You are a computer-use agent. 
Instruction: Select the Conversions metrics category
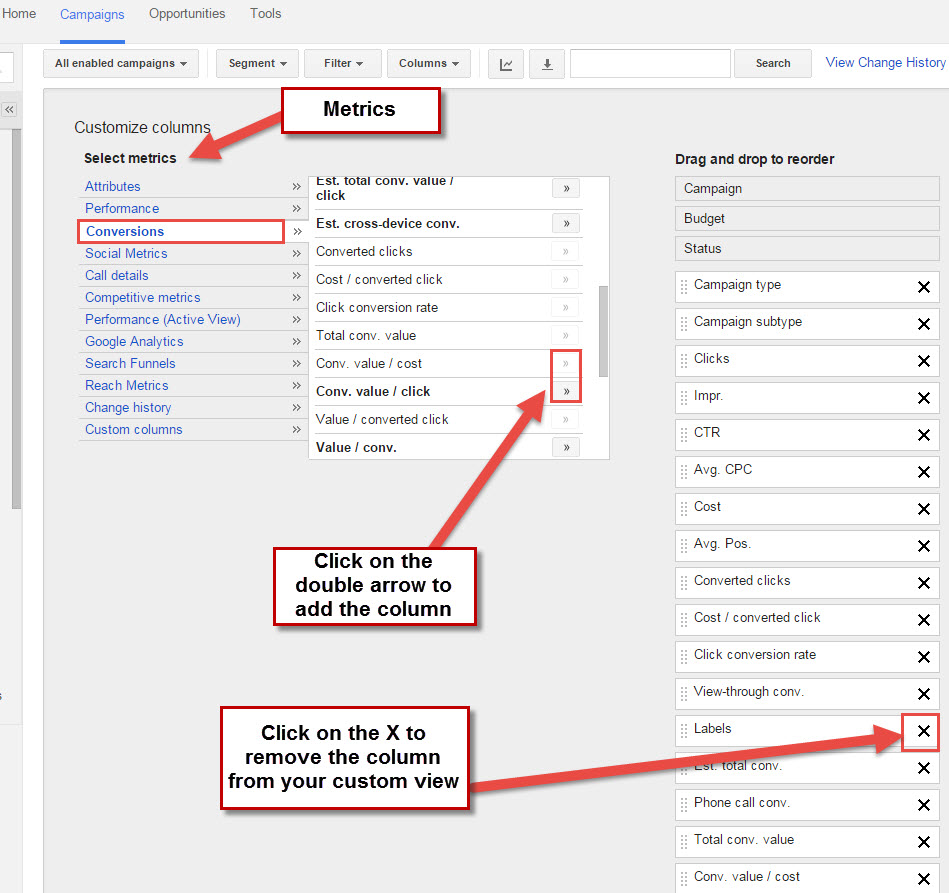point(125,231)
